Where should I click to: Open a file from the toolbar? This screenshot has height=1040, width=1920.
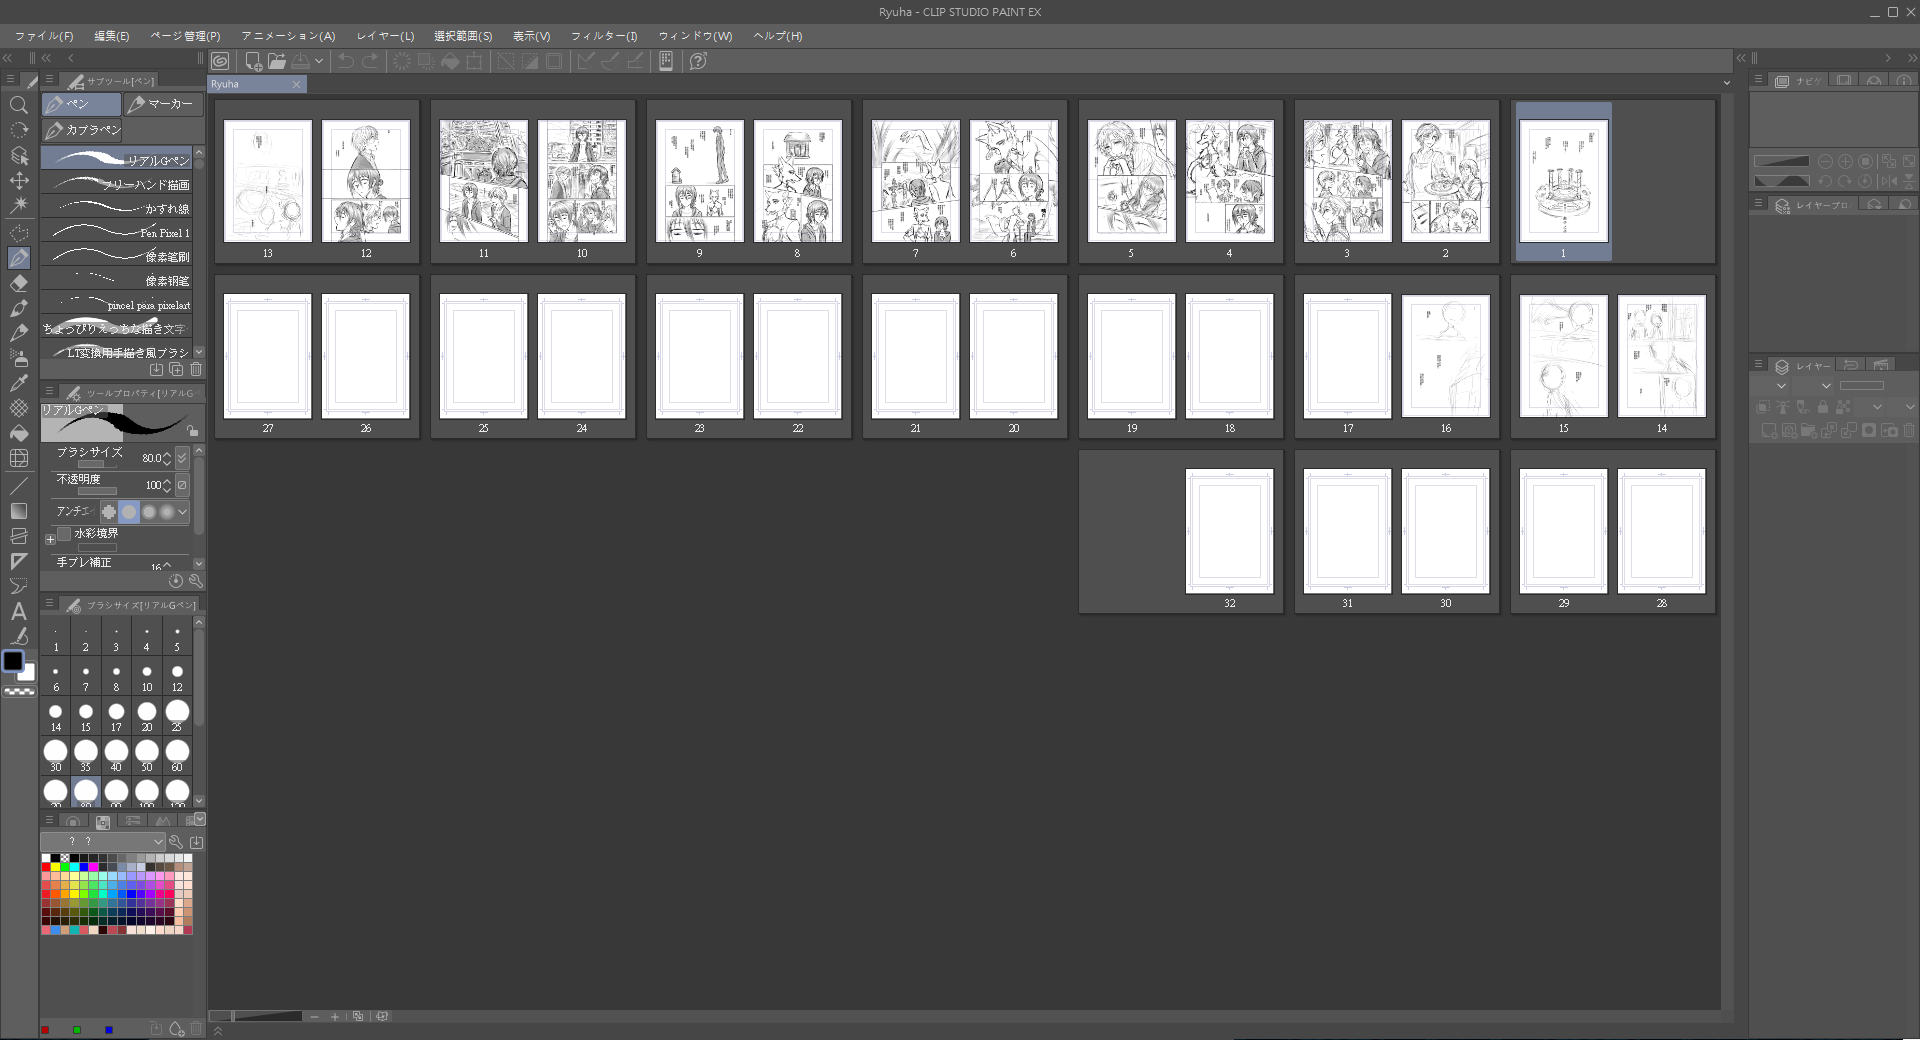pyautogui.click(x=277, y=62)
